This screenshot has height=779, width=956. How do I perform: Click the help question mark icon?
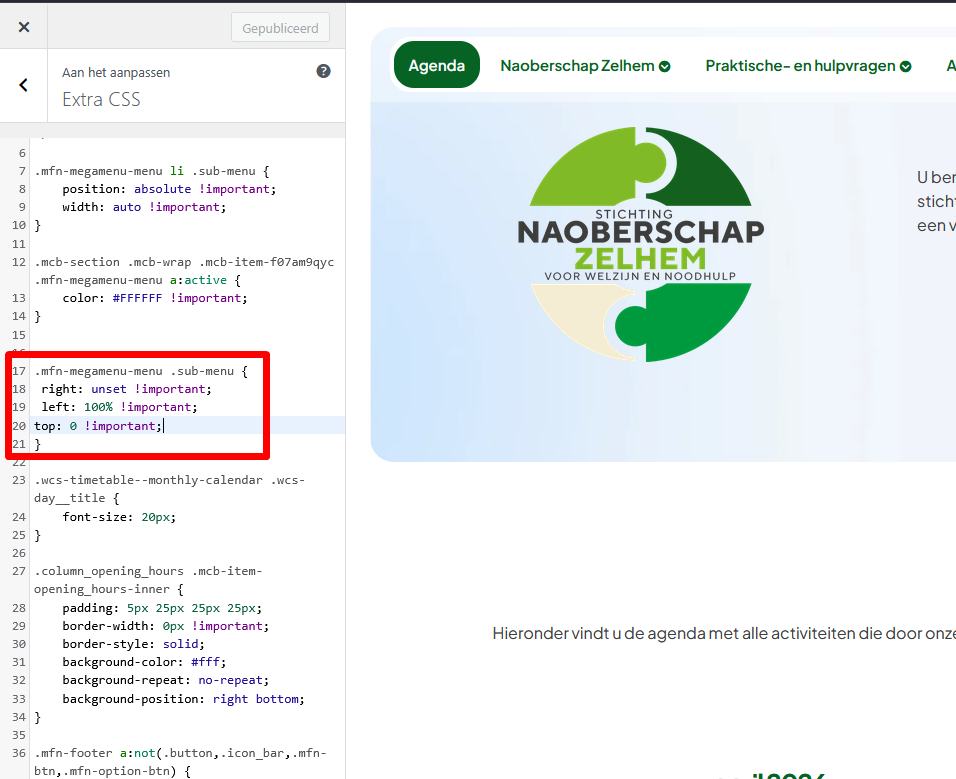[x=323, y=72]
